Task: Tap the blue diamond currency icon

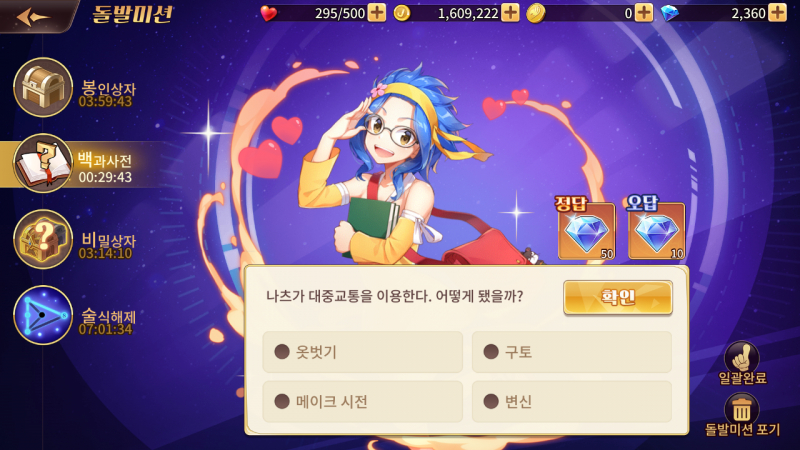Action: 669,13
